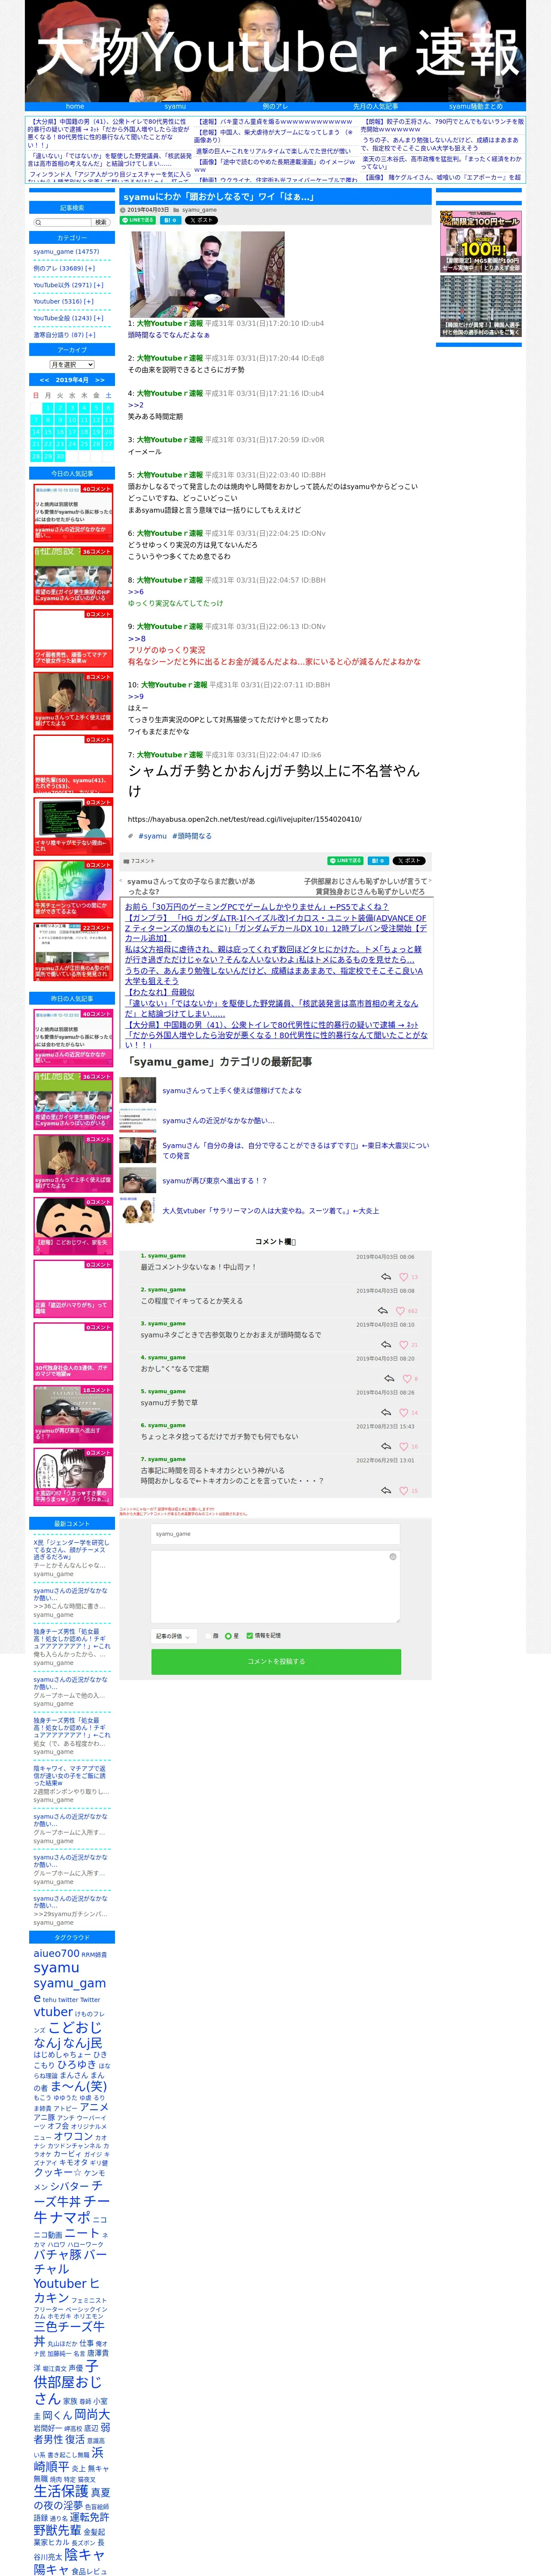Open home tab in navigation bar
This screenshot has height=2576, width=551.
pos(75,106)
